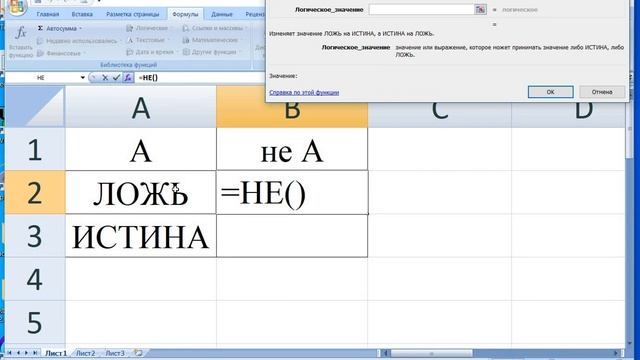This screenshot has height=360, width=640.
Task: Click the collapse dialog range selector icon
Action: [x=480, y=9]
